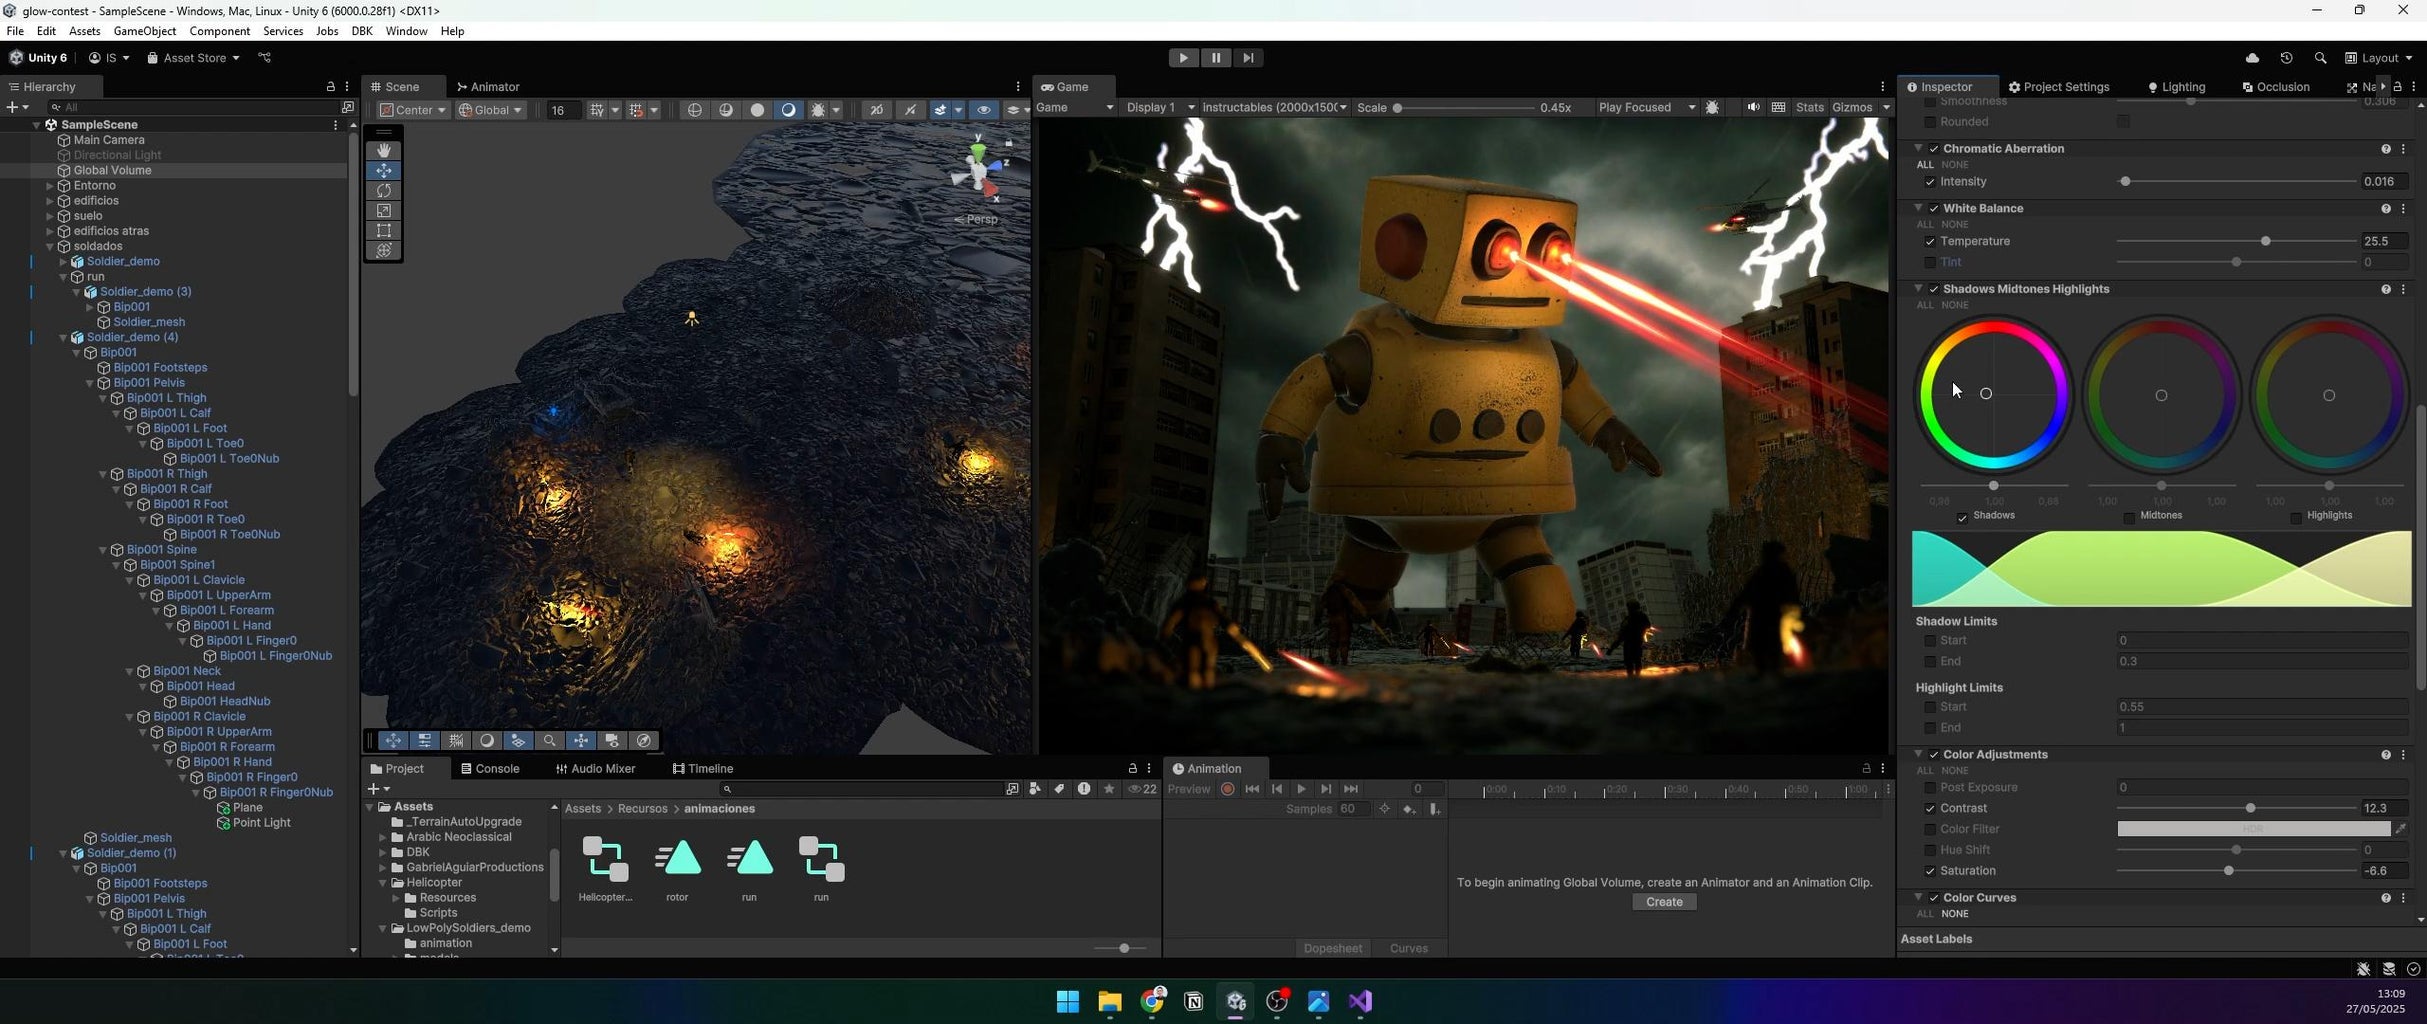This screenshot has width=2427, height=1024.
Task: Select the Hand view tool
Action: point(383,150)
